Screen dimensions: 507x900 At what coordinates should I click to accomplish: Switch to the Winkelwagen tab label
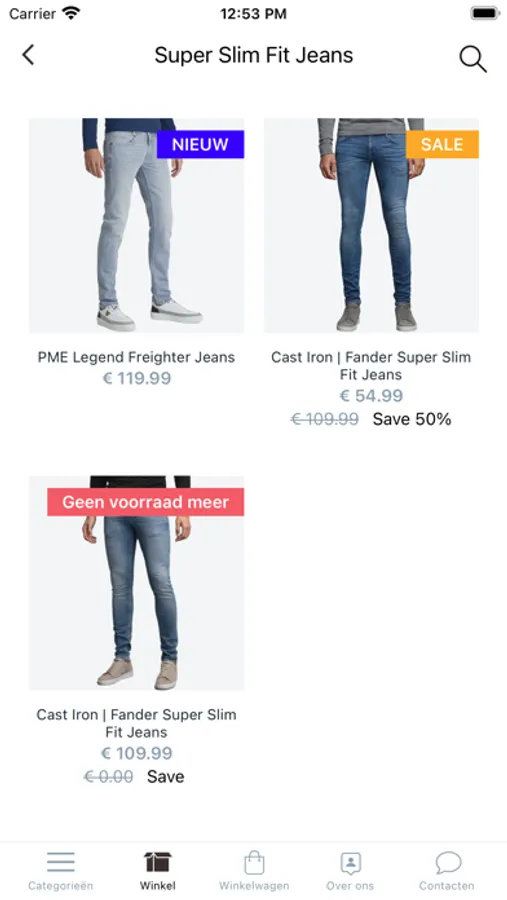tap(254, 886)
